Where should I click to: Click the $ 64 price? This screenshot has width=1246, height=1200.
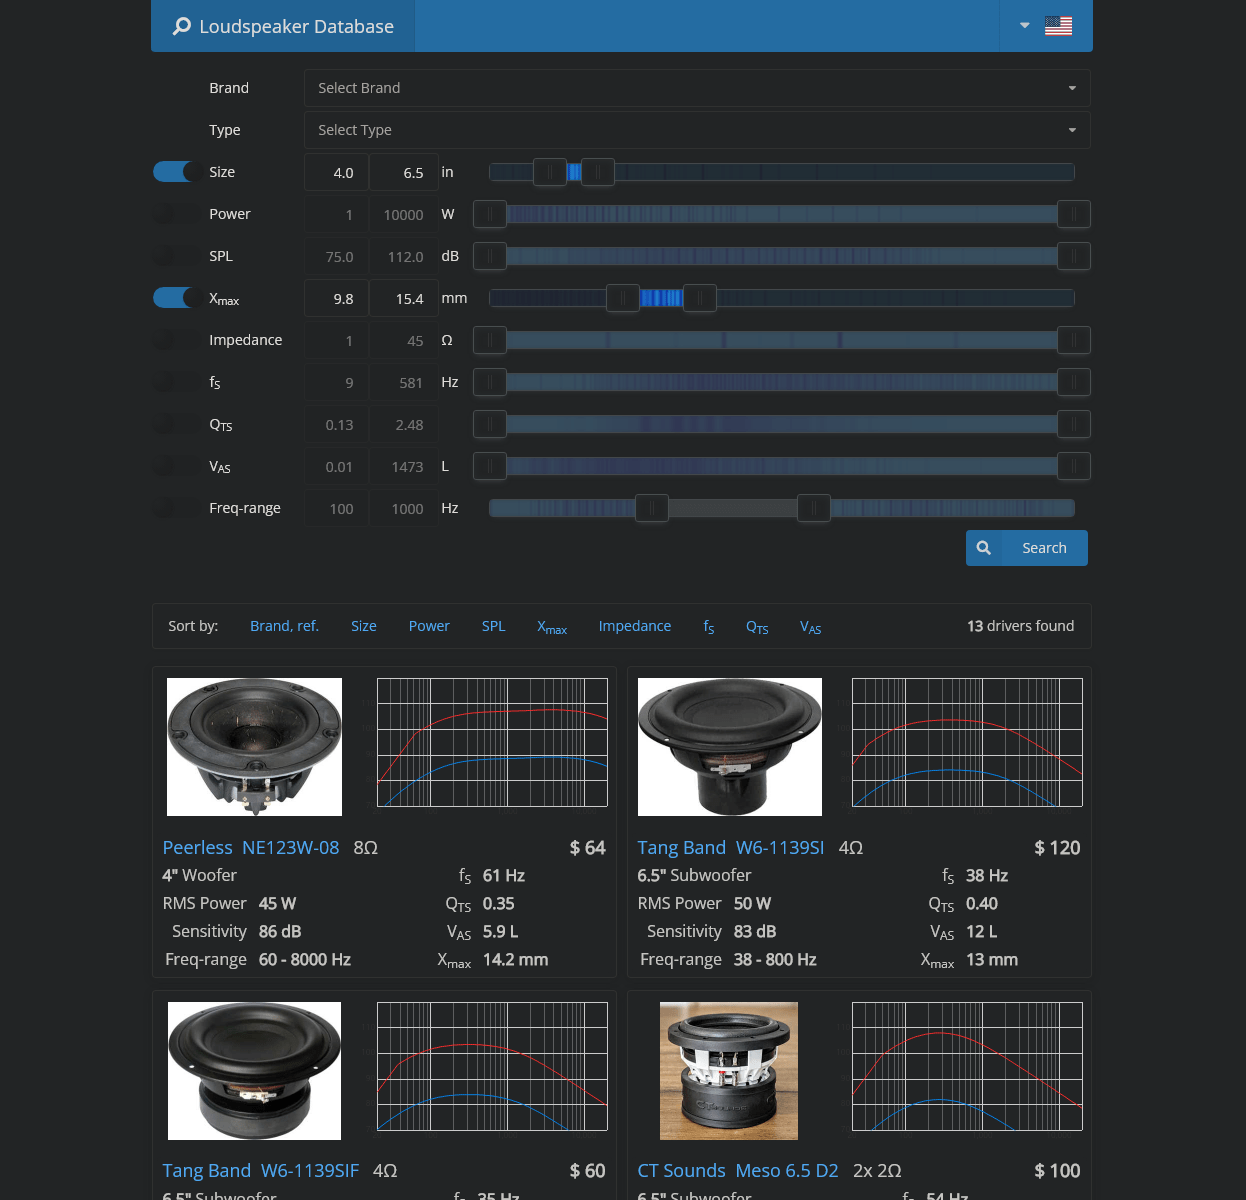point(588,847)
